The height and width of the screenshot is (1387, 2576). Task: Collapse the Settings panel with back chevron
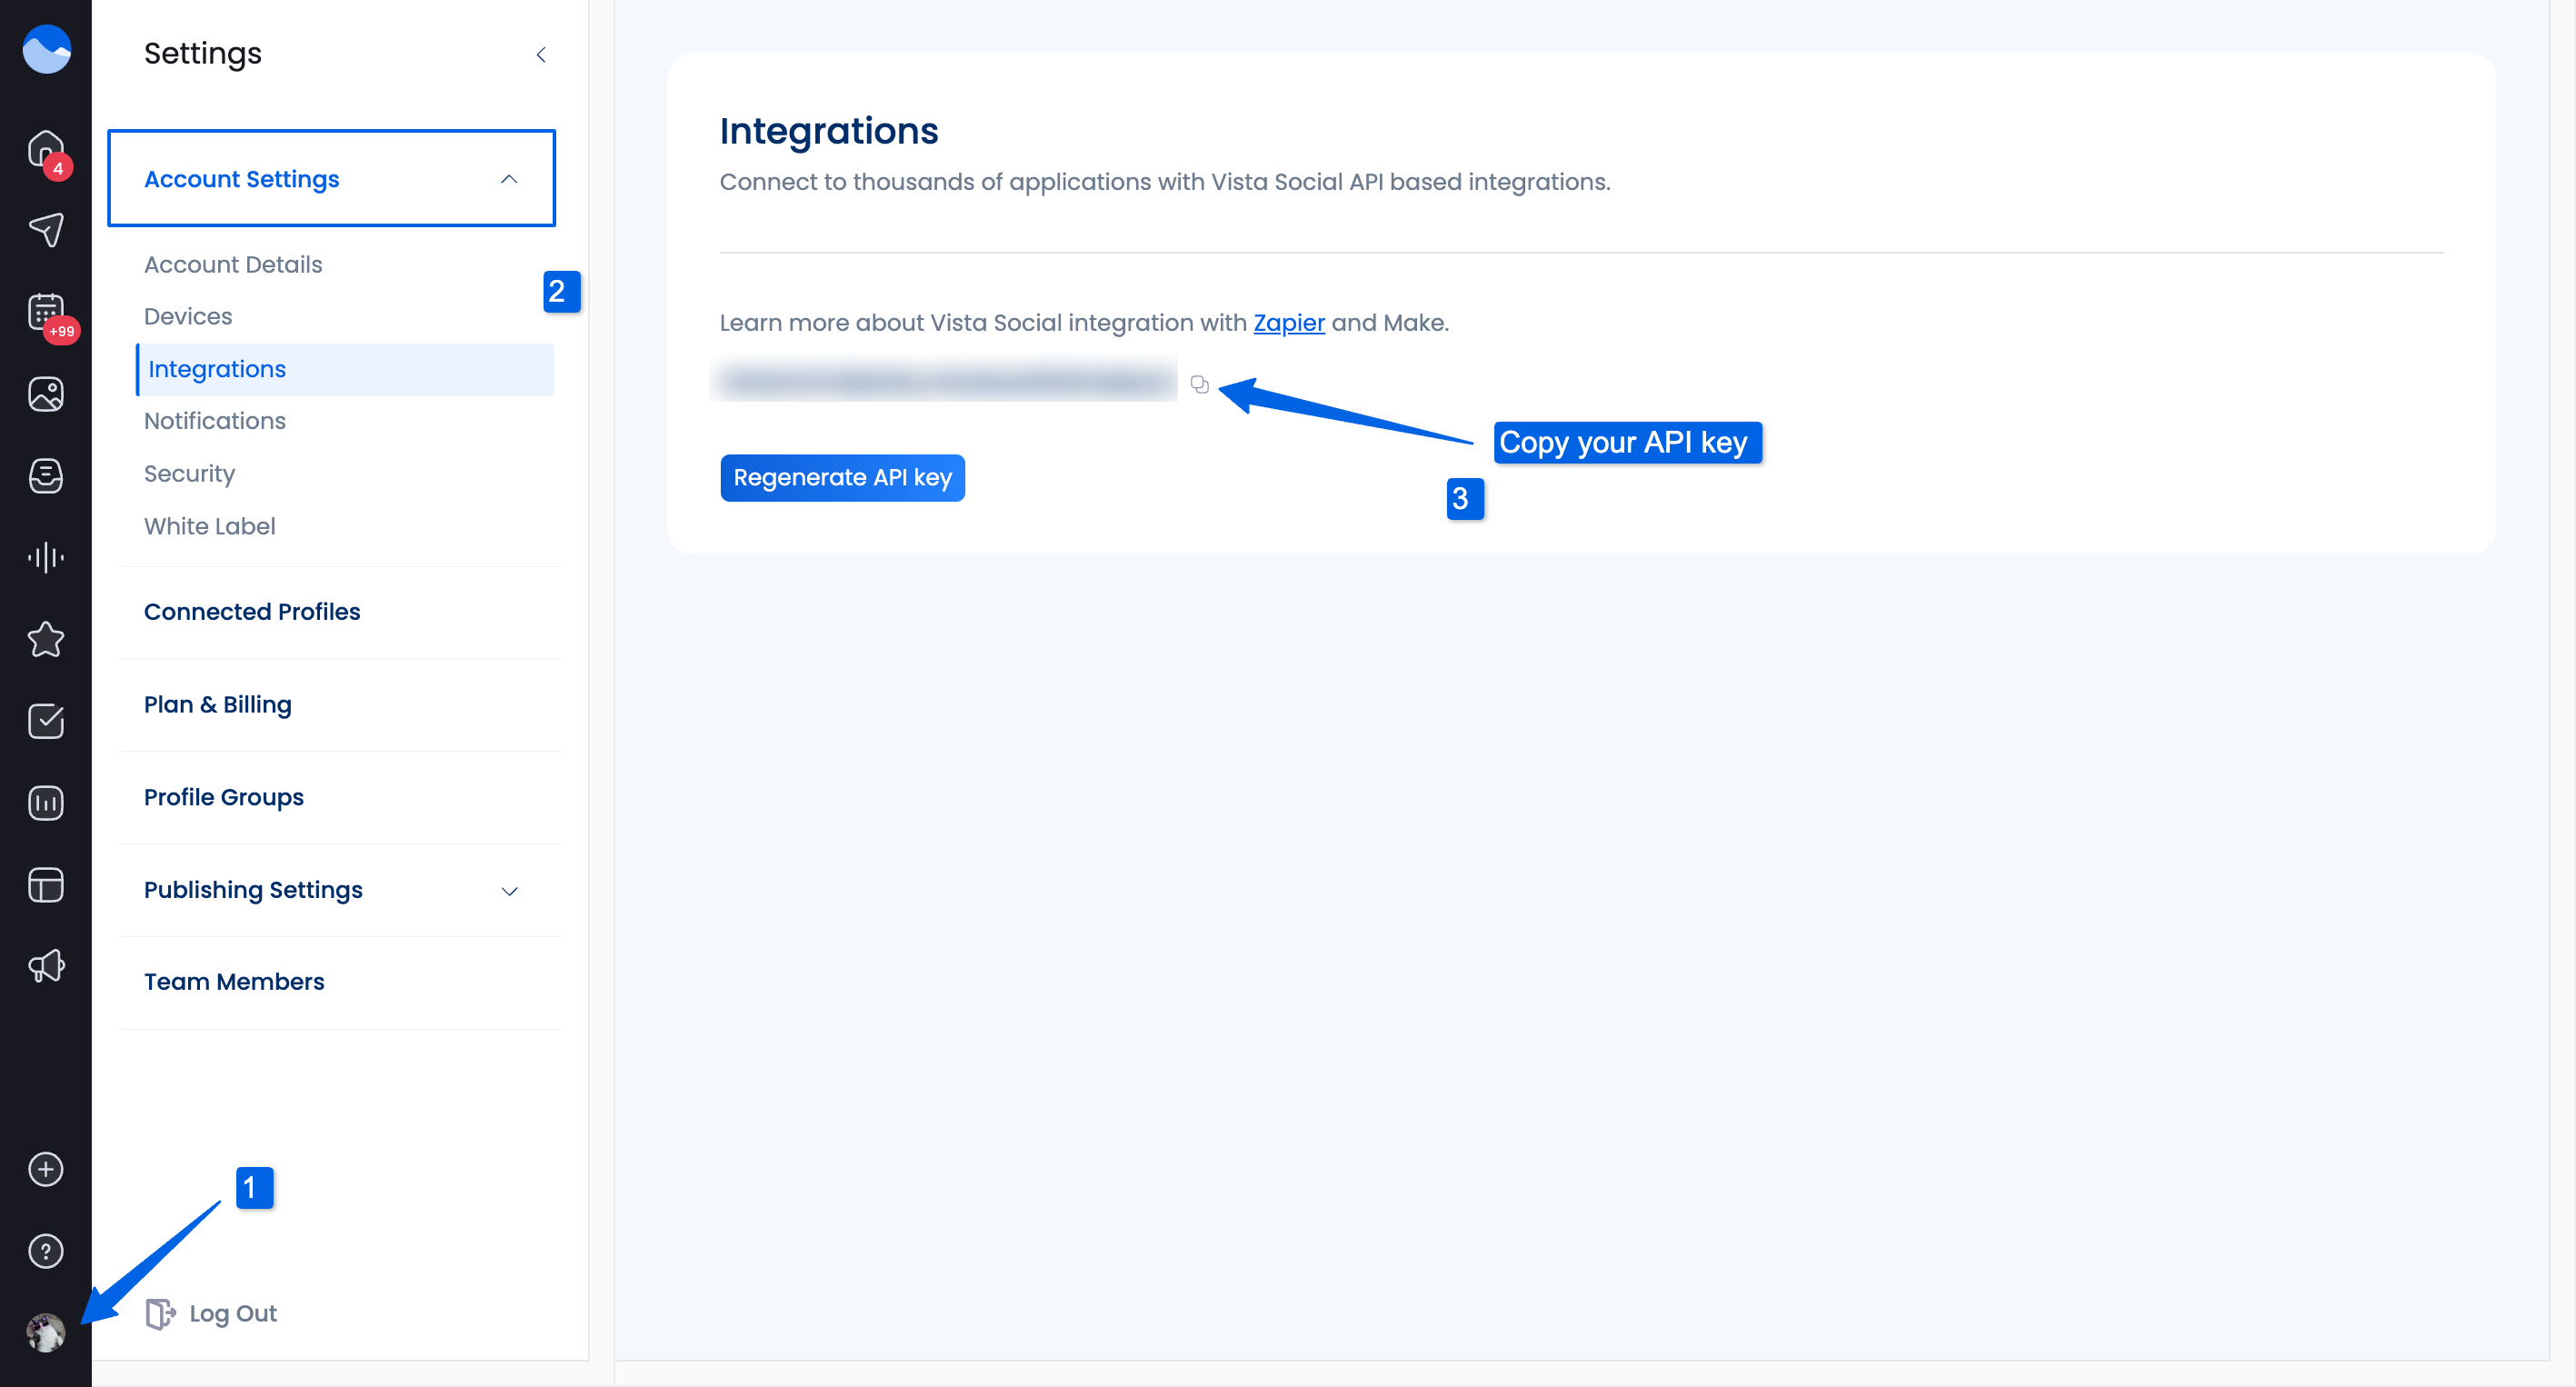pos(541,55)
